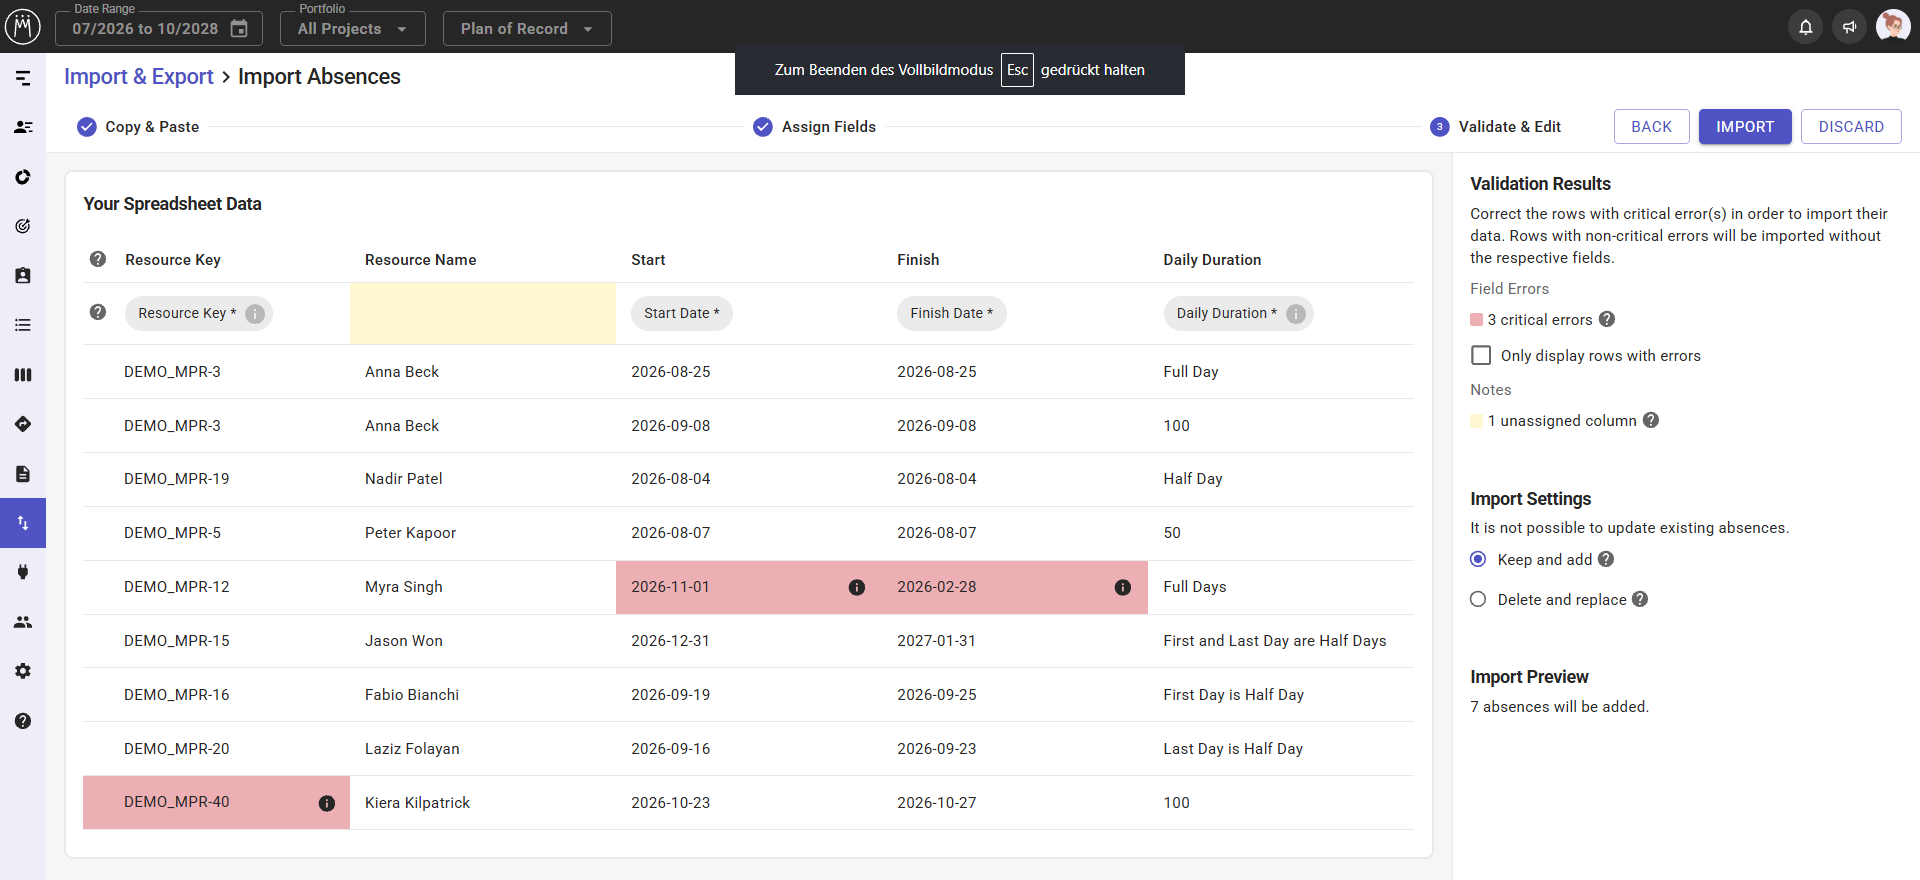The height and width of the screenshot is (880, 1920).
Task: Expand the Plan of Record dropdown
Action: tap(527, 29)
